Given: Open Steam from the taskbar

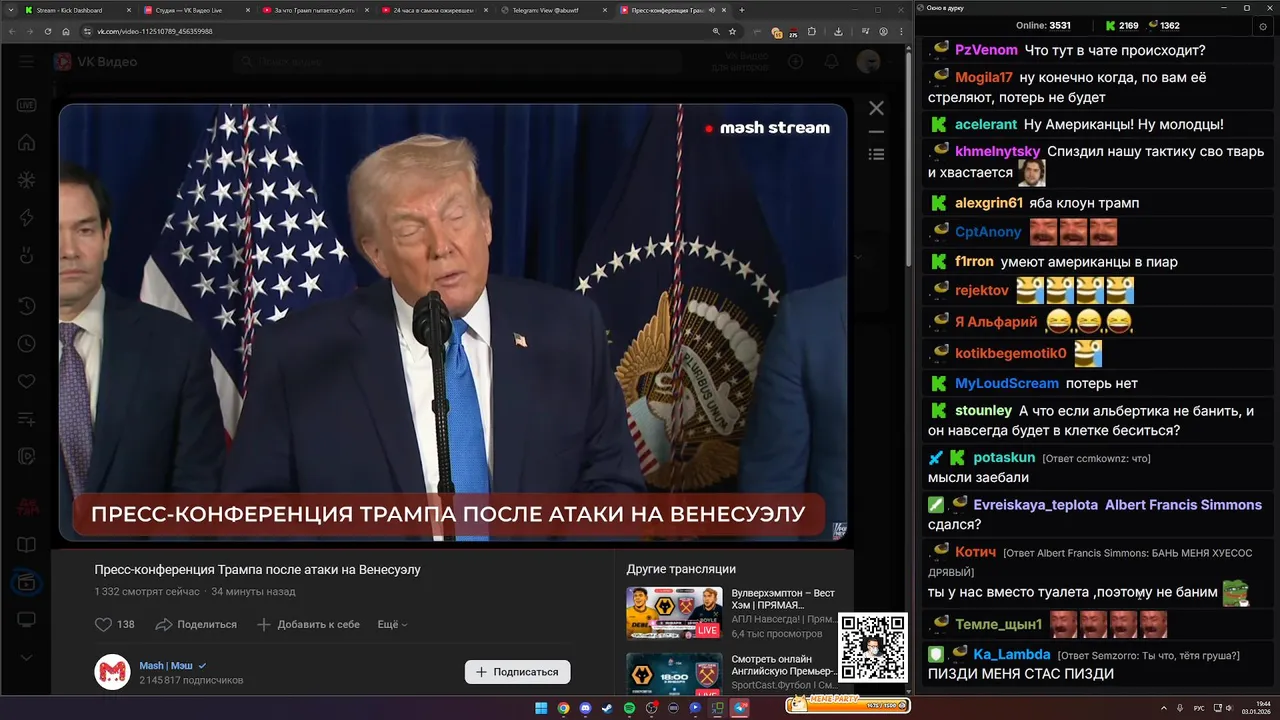Looking at the screenshot, I should click(x=607, y=708).
